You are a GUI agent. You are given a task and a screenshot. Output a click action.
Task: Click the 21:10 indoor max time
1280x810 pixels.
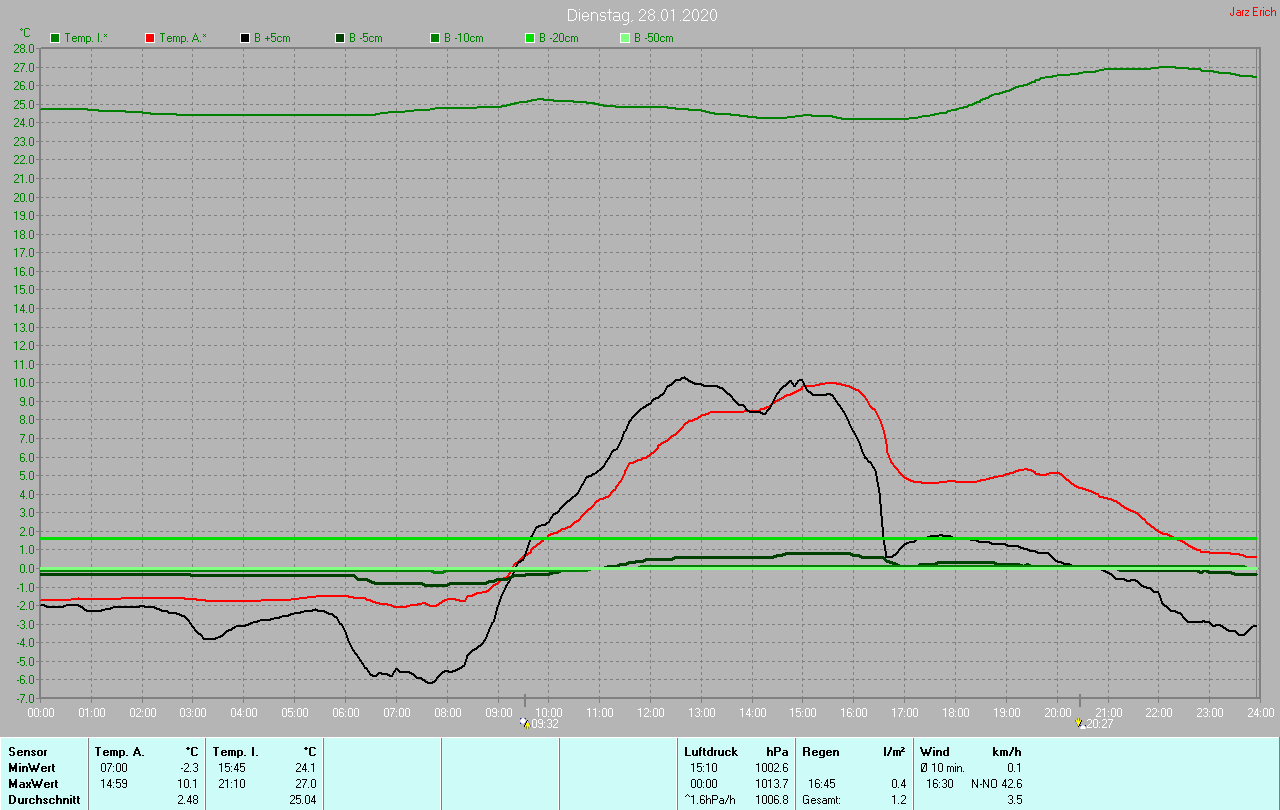[x=231, y=783]
